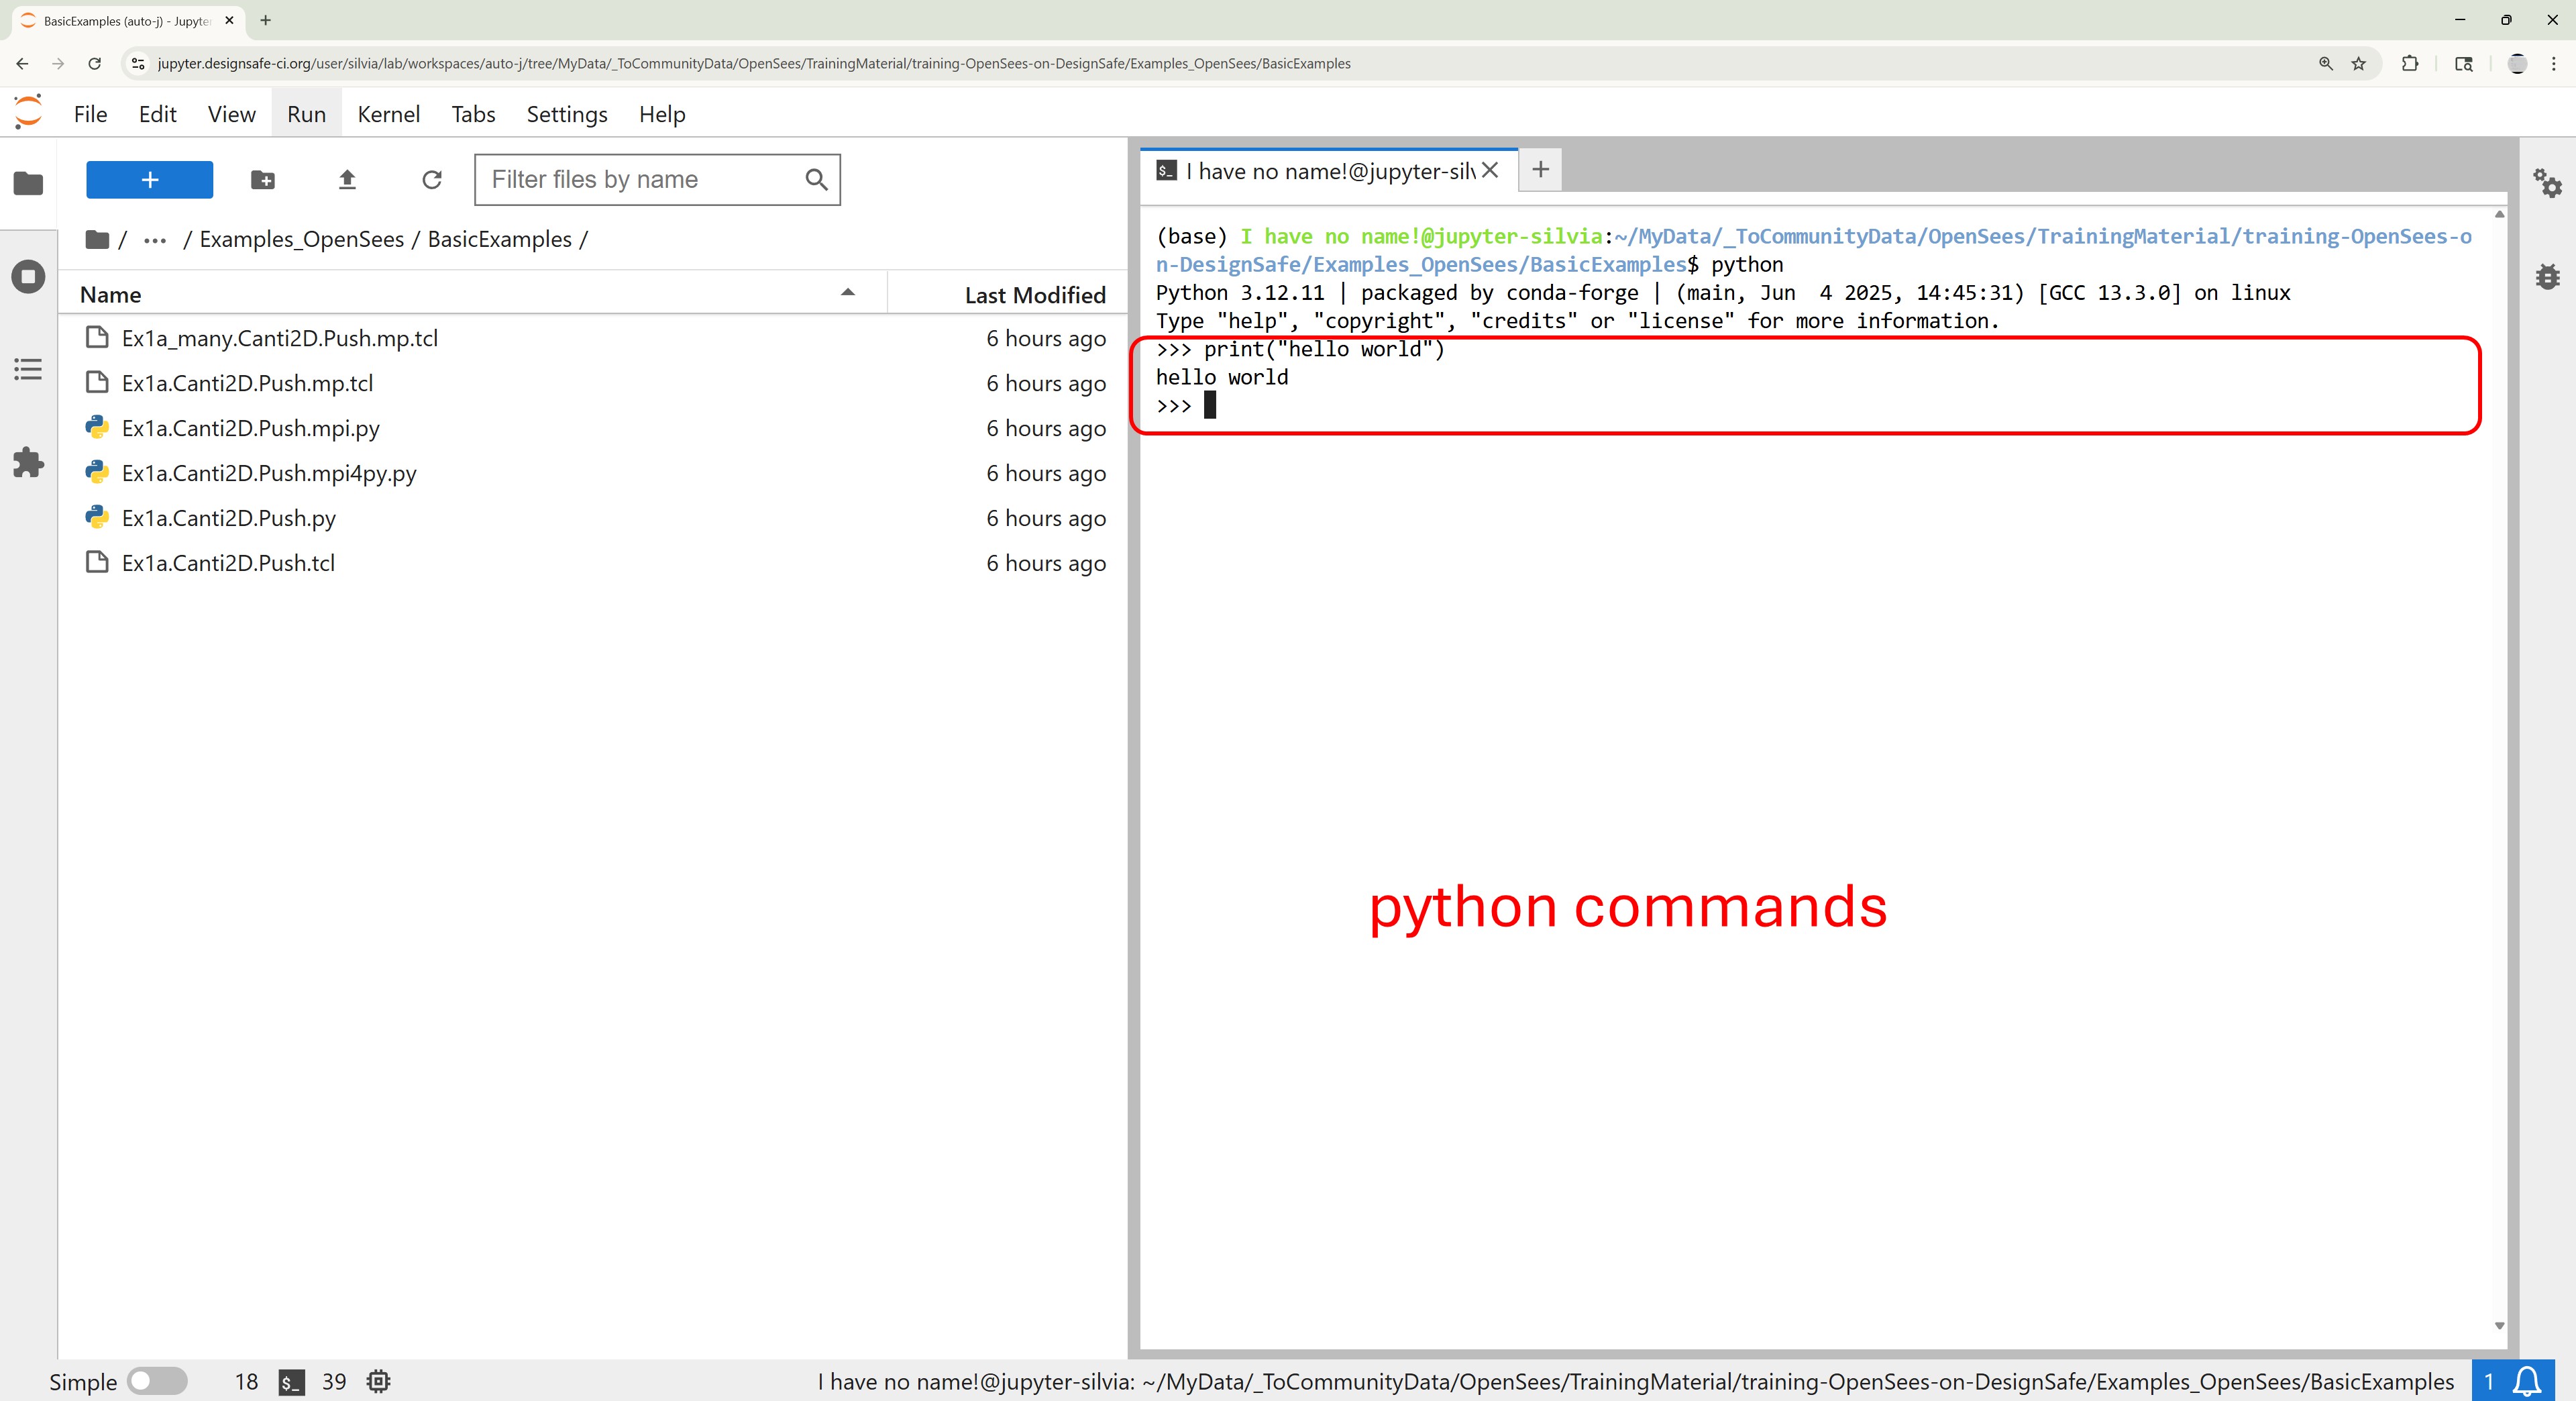Image resolution: width=2576 pixels, height=1401 pixels.
Task: Click the Upload Files icon
Action: click(x=347, y=180)
